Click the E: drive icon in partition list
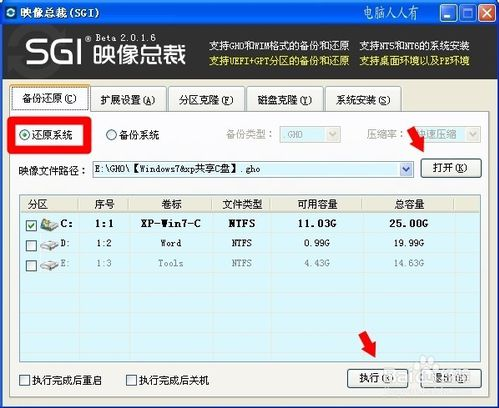The image size is (499, 408). coord(49,265)
